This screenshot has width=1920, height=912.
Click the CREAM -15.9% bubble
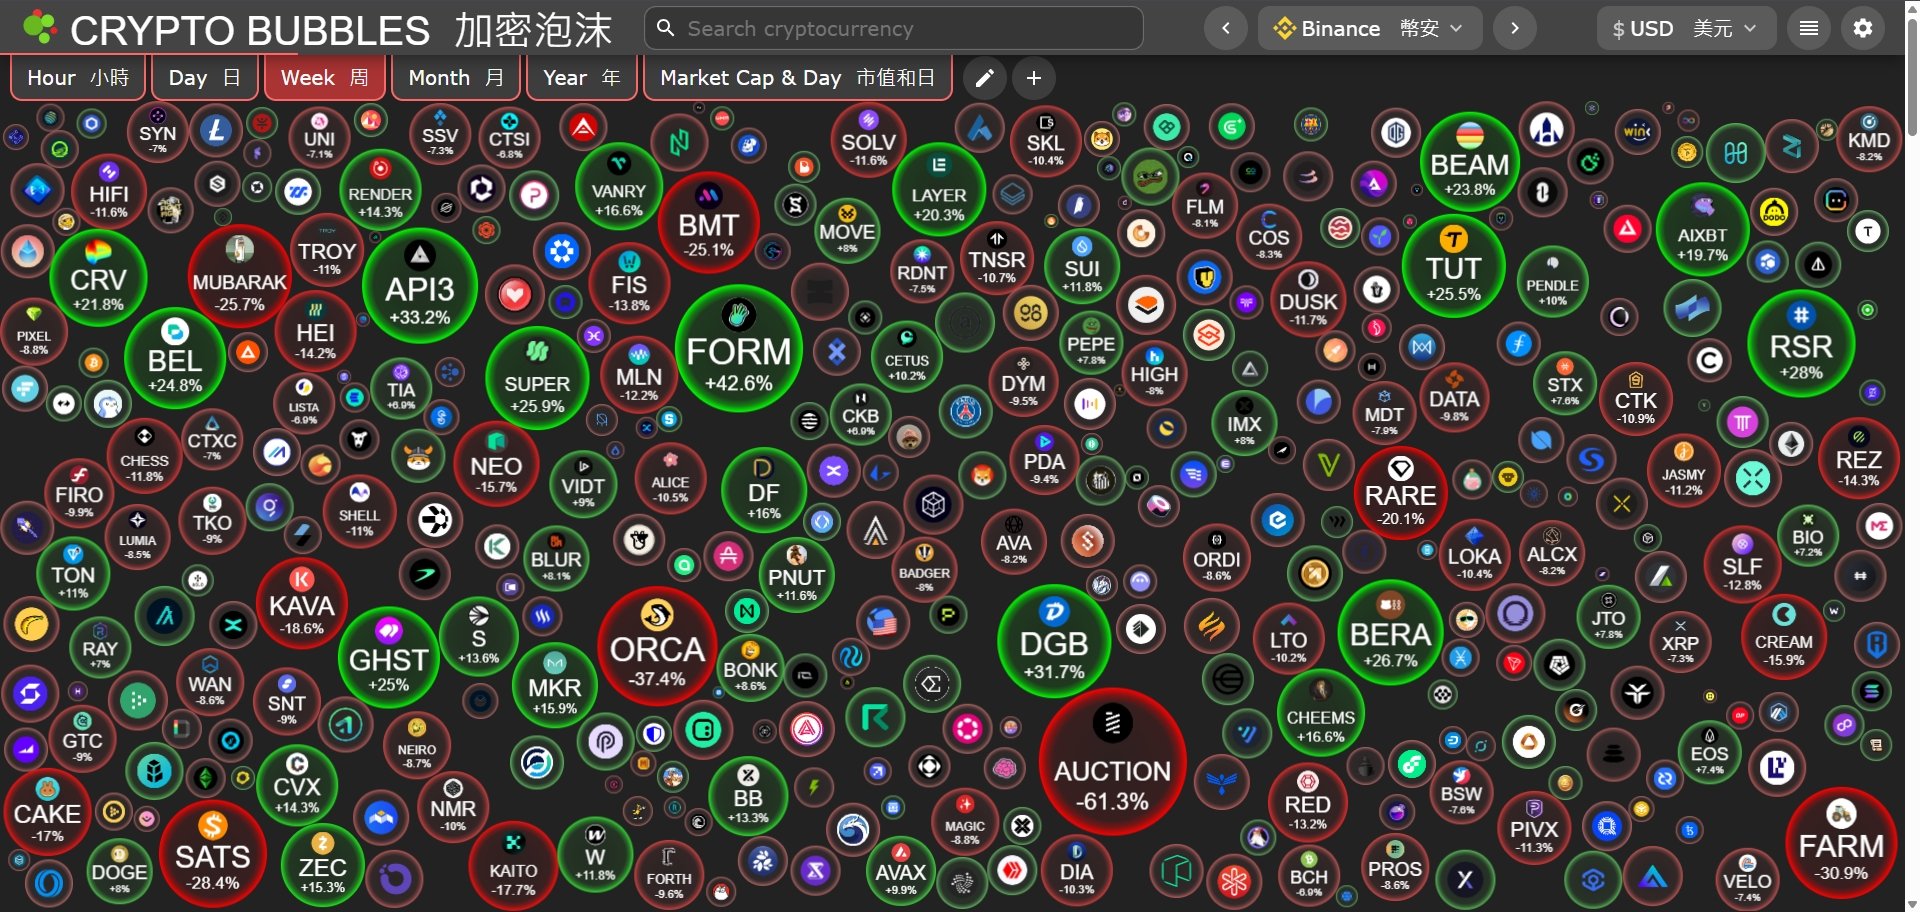(1784, 636)
